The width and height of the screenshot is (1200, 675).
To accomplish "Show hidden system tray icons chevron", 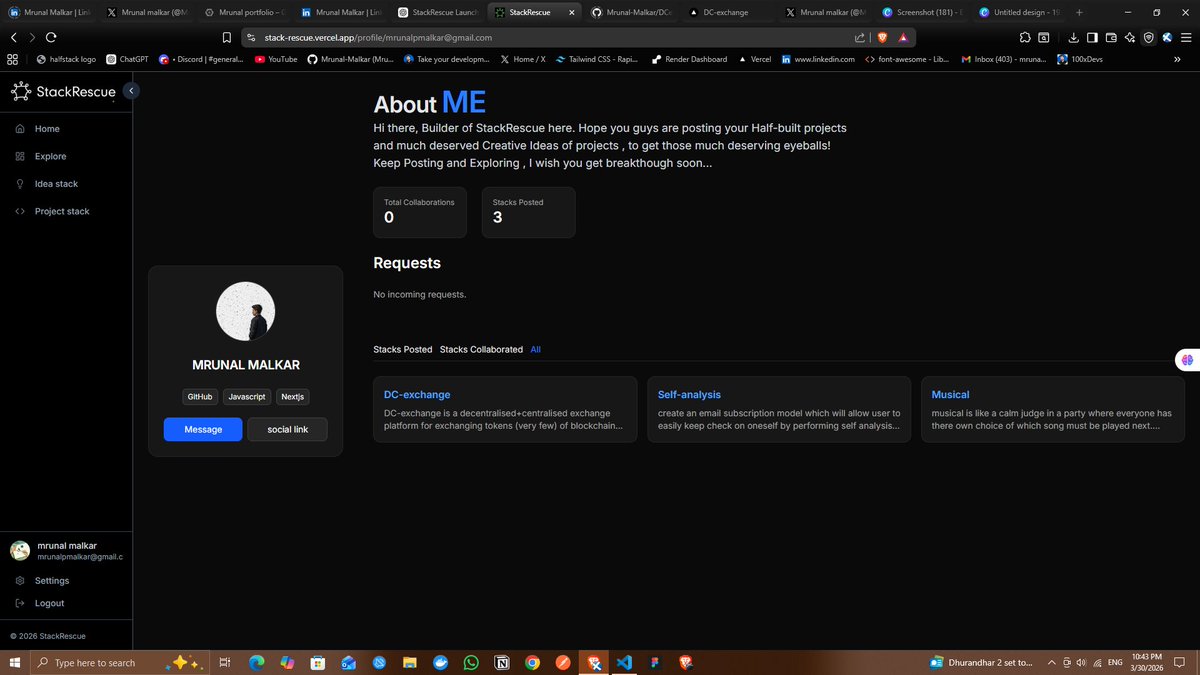I will tap(1051, 662).
